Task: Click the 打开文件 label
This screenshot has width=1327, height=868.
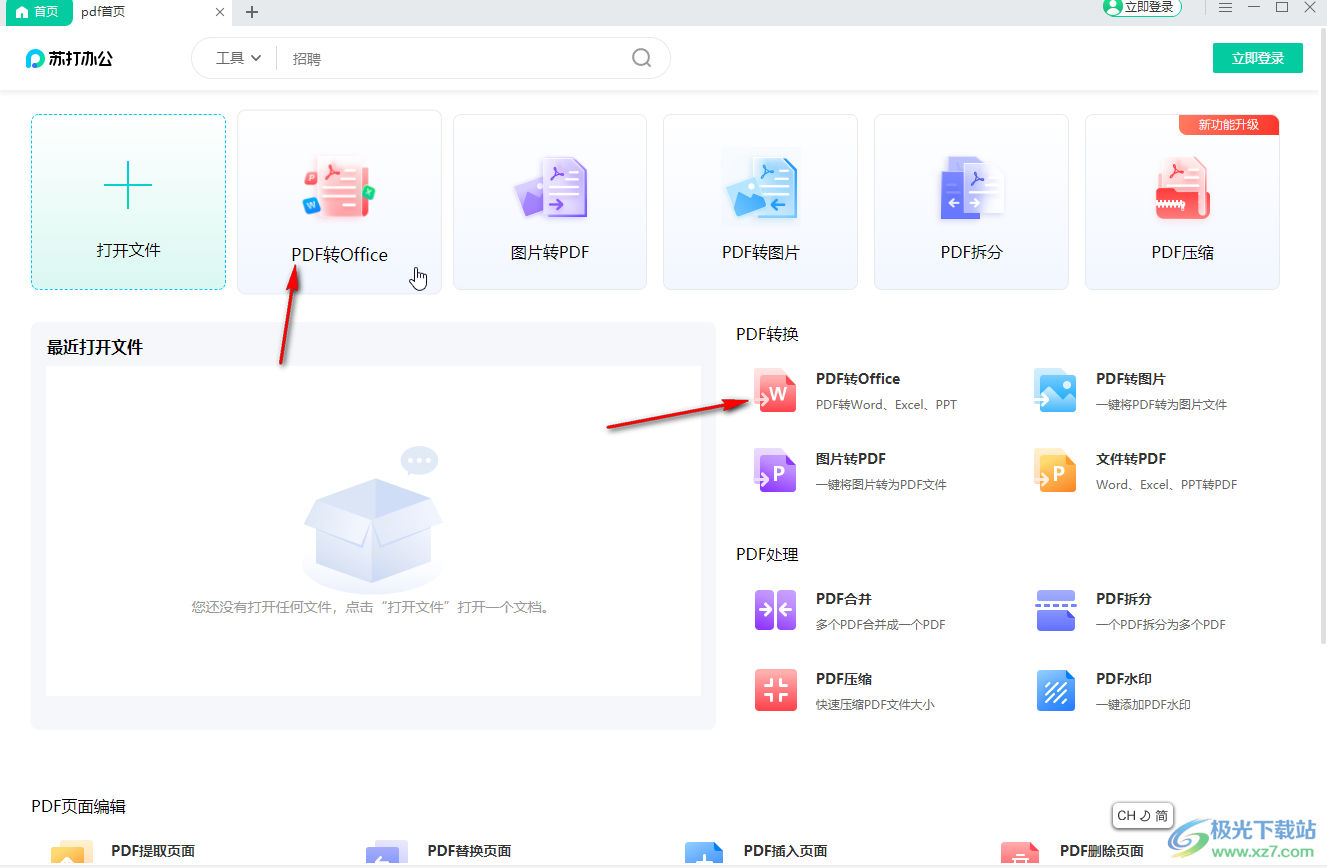Action: (x=128, y=250)
